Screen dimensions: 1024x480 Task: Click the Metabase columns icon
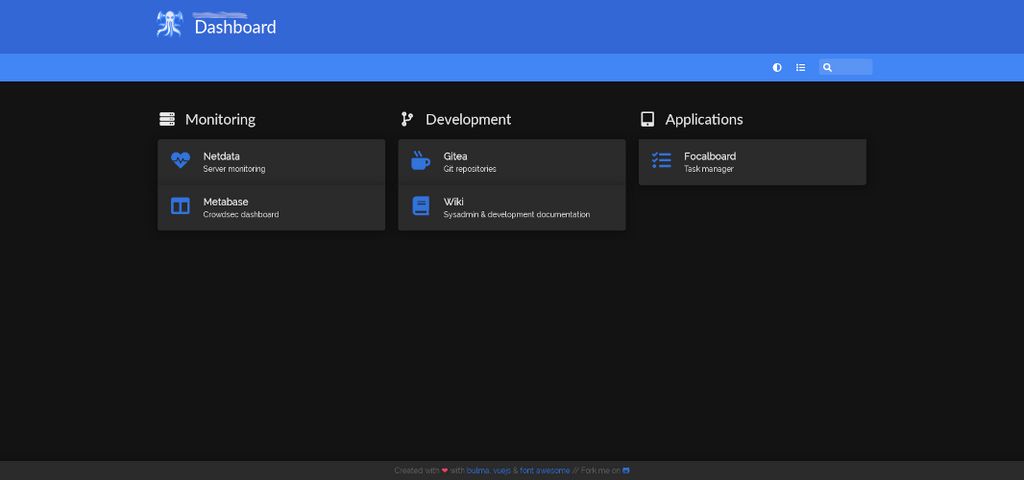click(x=180, y=207)
